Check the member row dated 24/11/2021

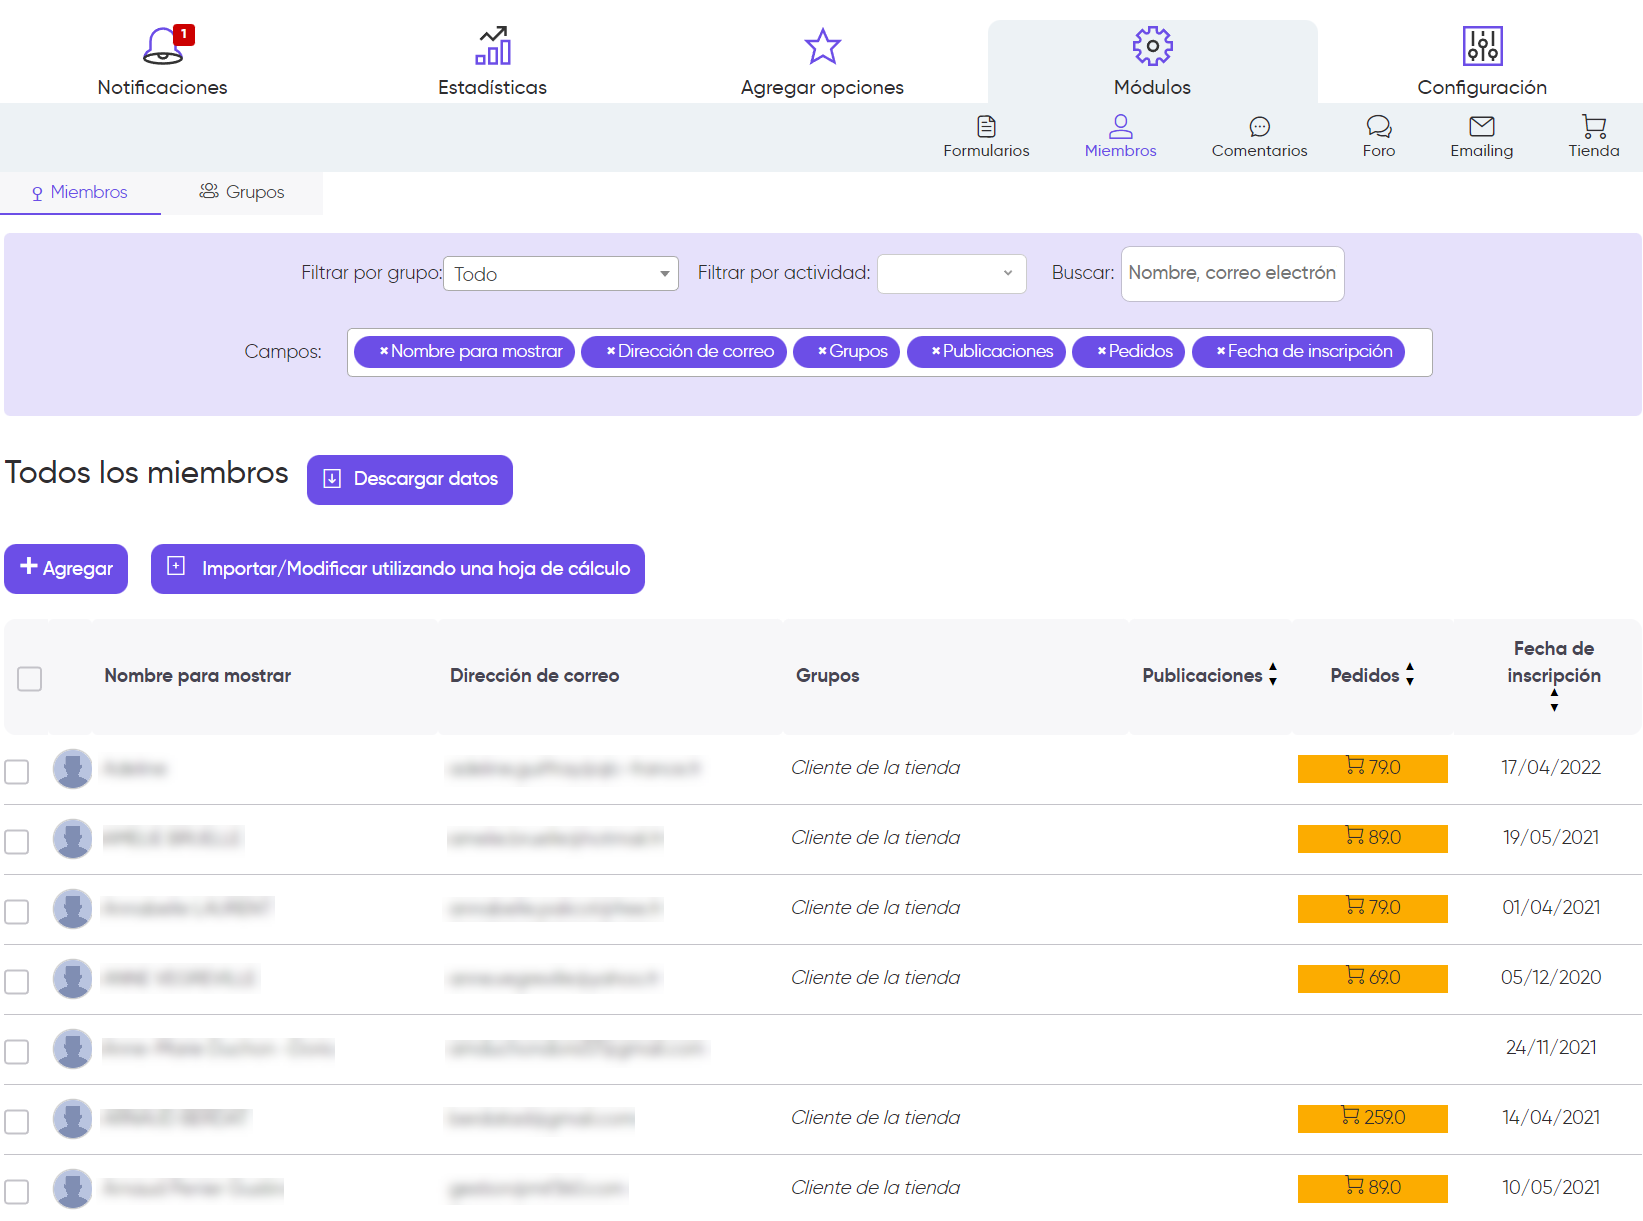17,1052
